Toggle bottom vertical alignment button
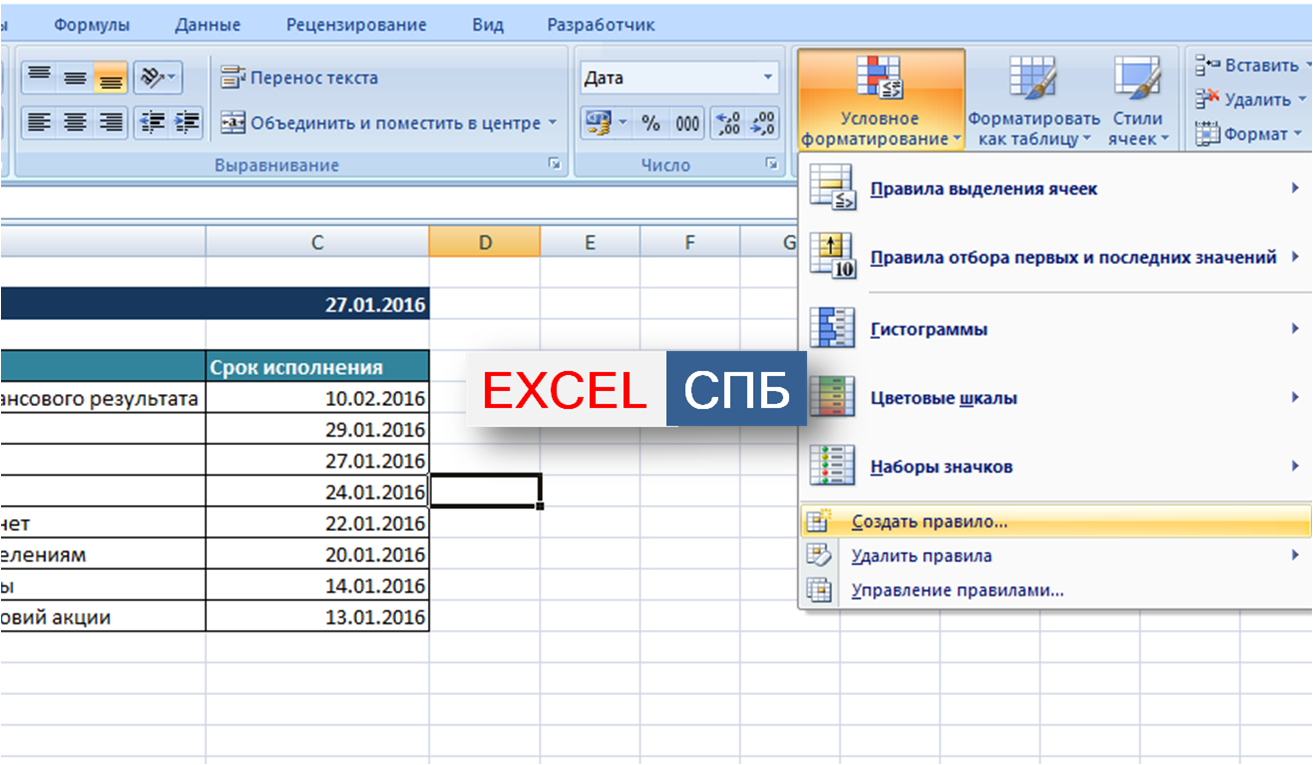Image resolution: width=1313 pixels, height=765 pixels. [110, 78]
